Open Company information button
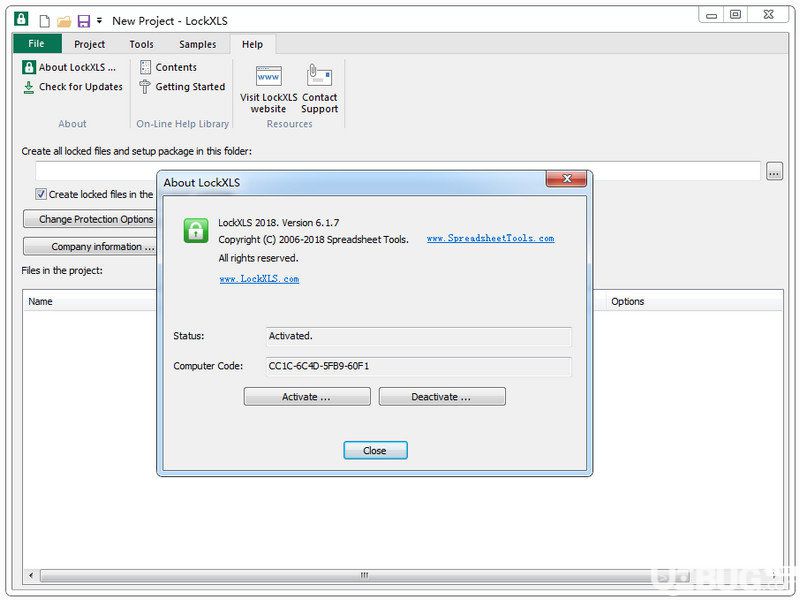 91,246
